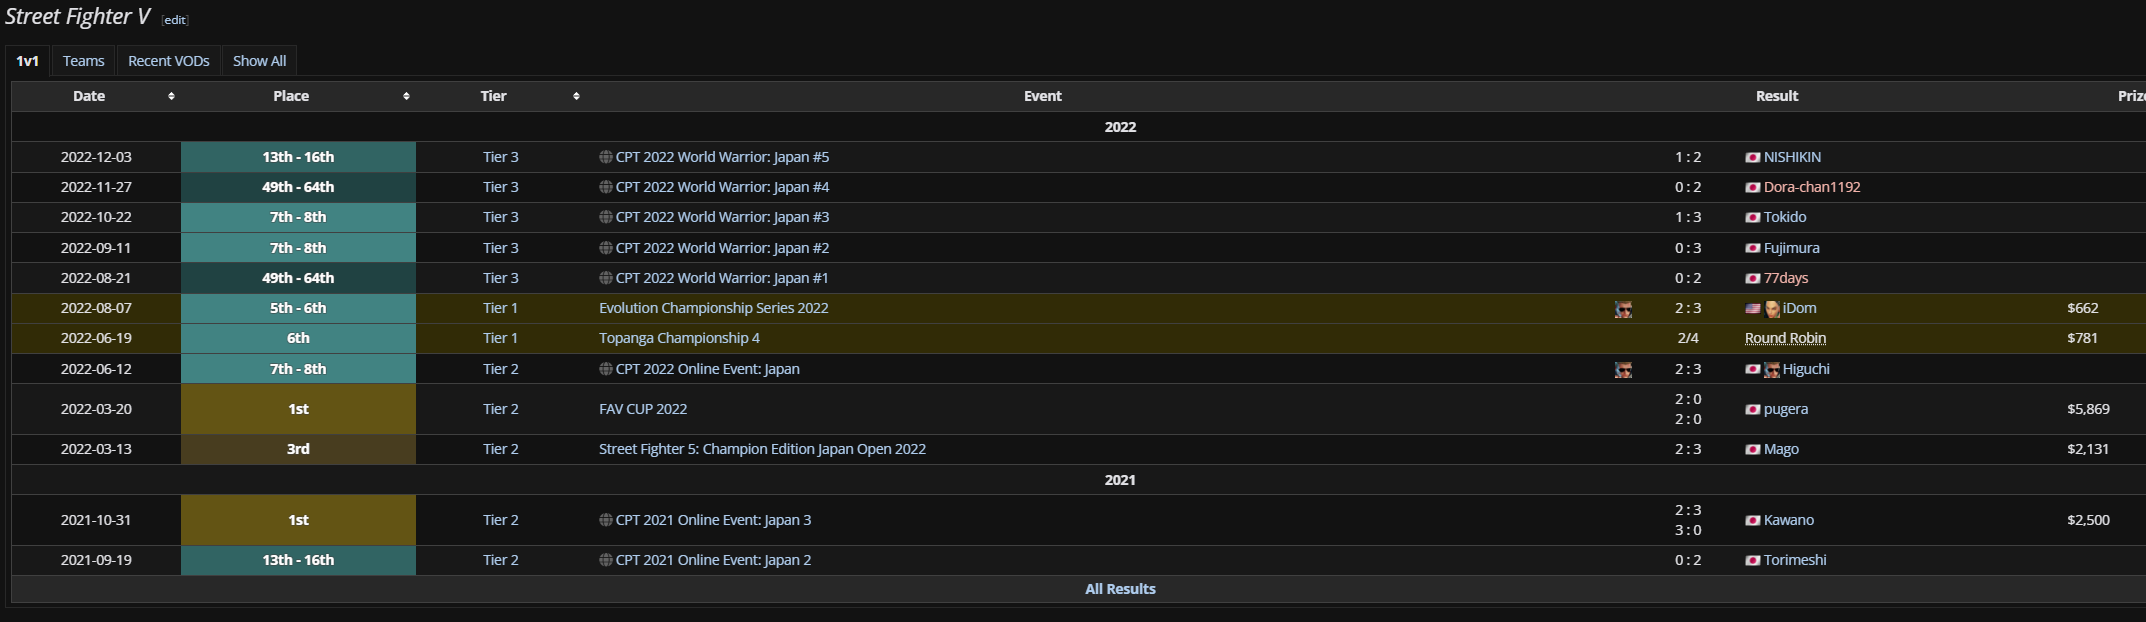Open Kawano player page
Viewport: 2146px width, 622px height.
(1788, 520)
